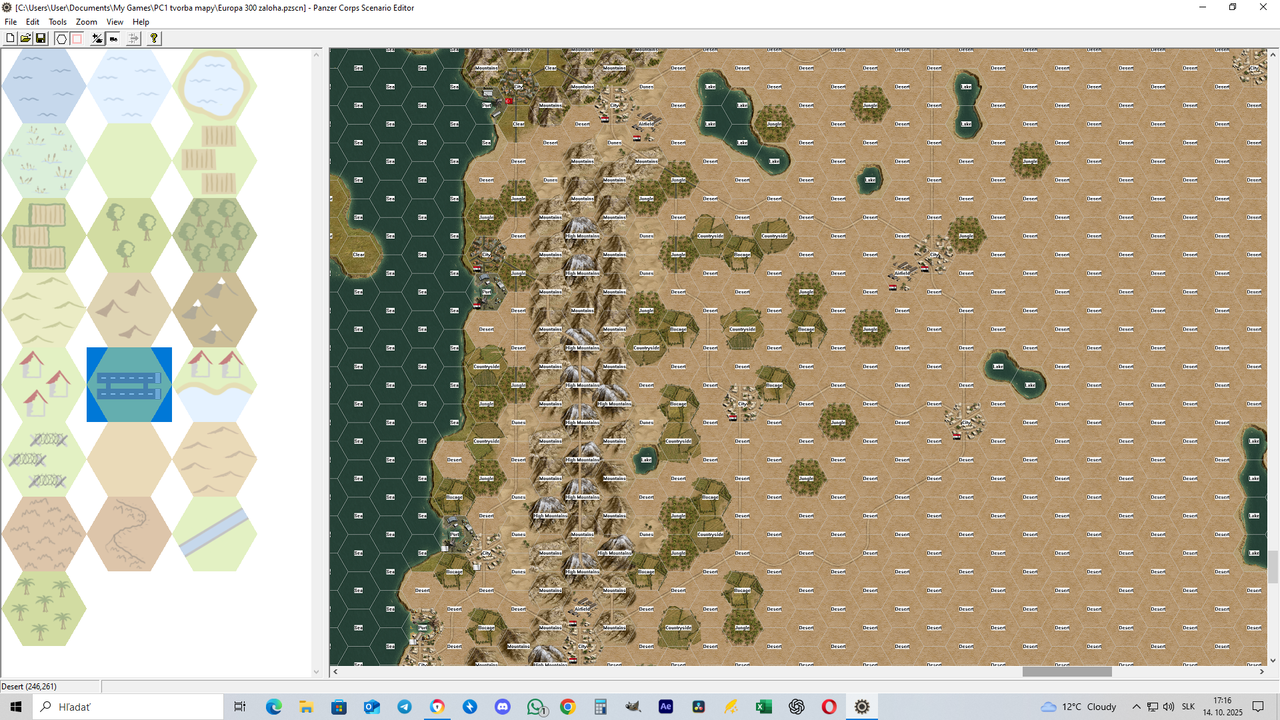This screenshot has width=1280, height=720.
Task: Select the deep sea terrain tile
Action: coord(44,86)
